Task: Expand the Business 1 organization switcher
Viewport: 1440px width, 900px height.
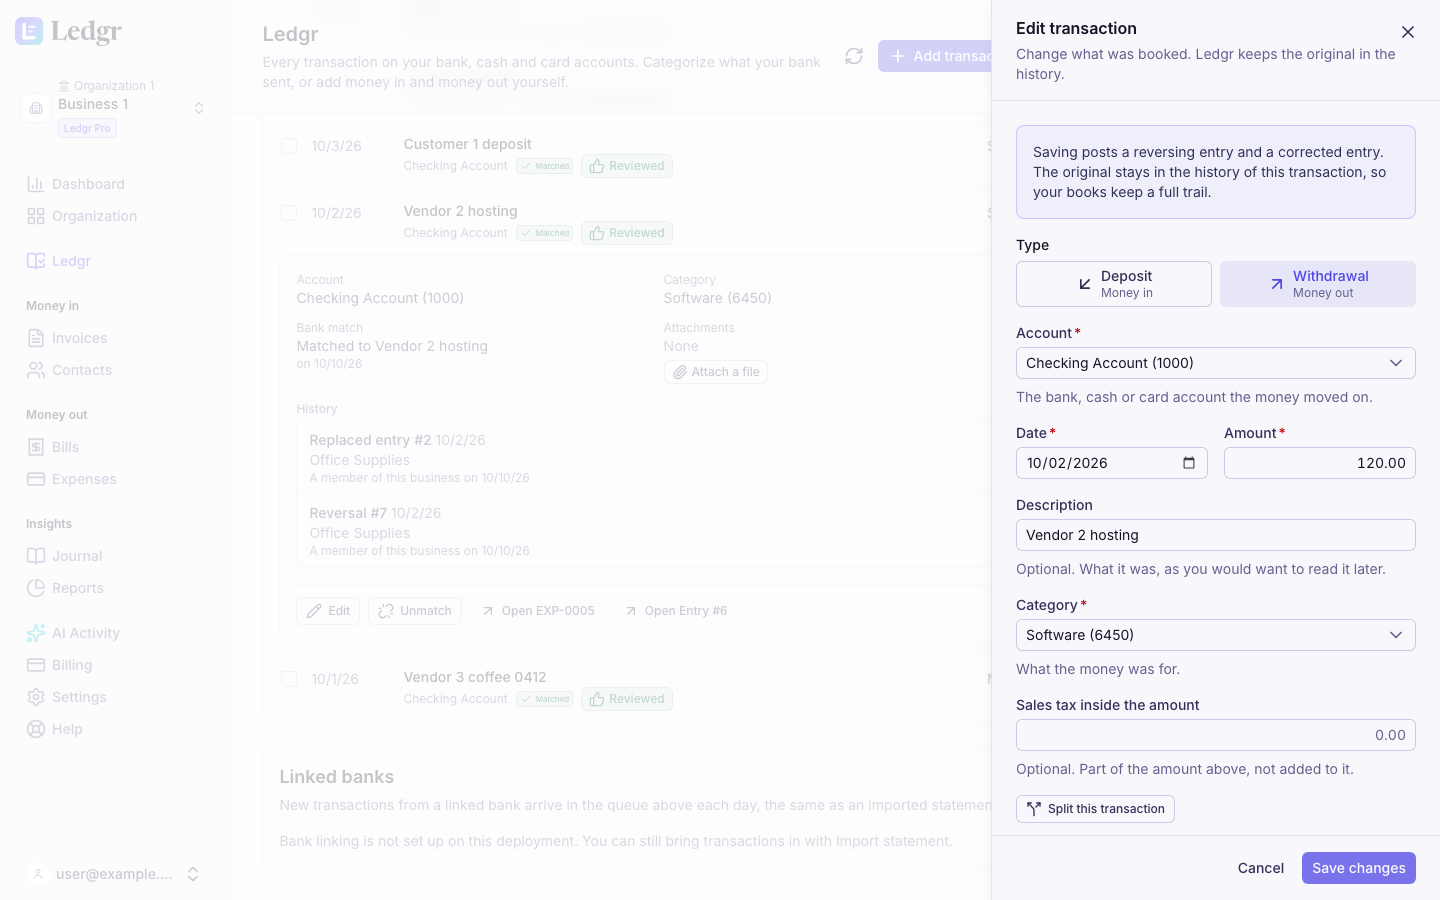Action: pos(115,108)
